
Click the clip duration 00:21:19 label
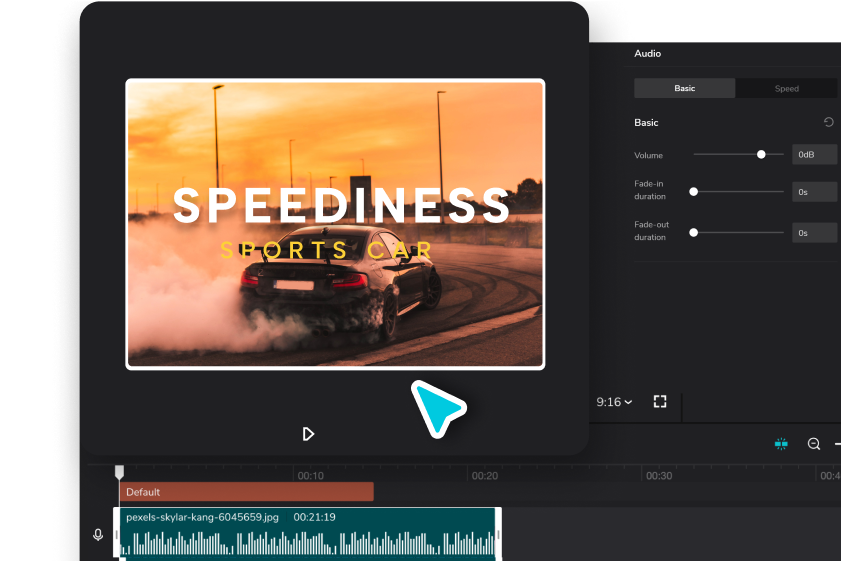[314, 517]
